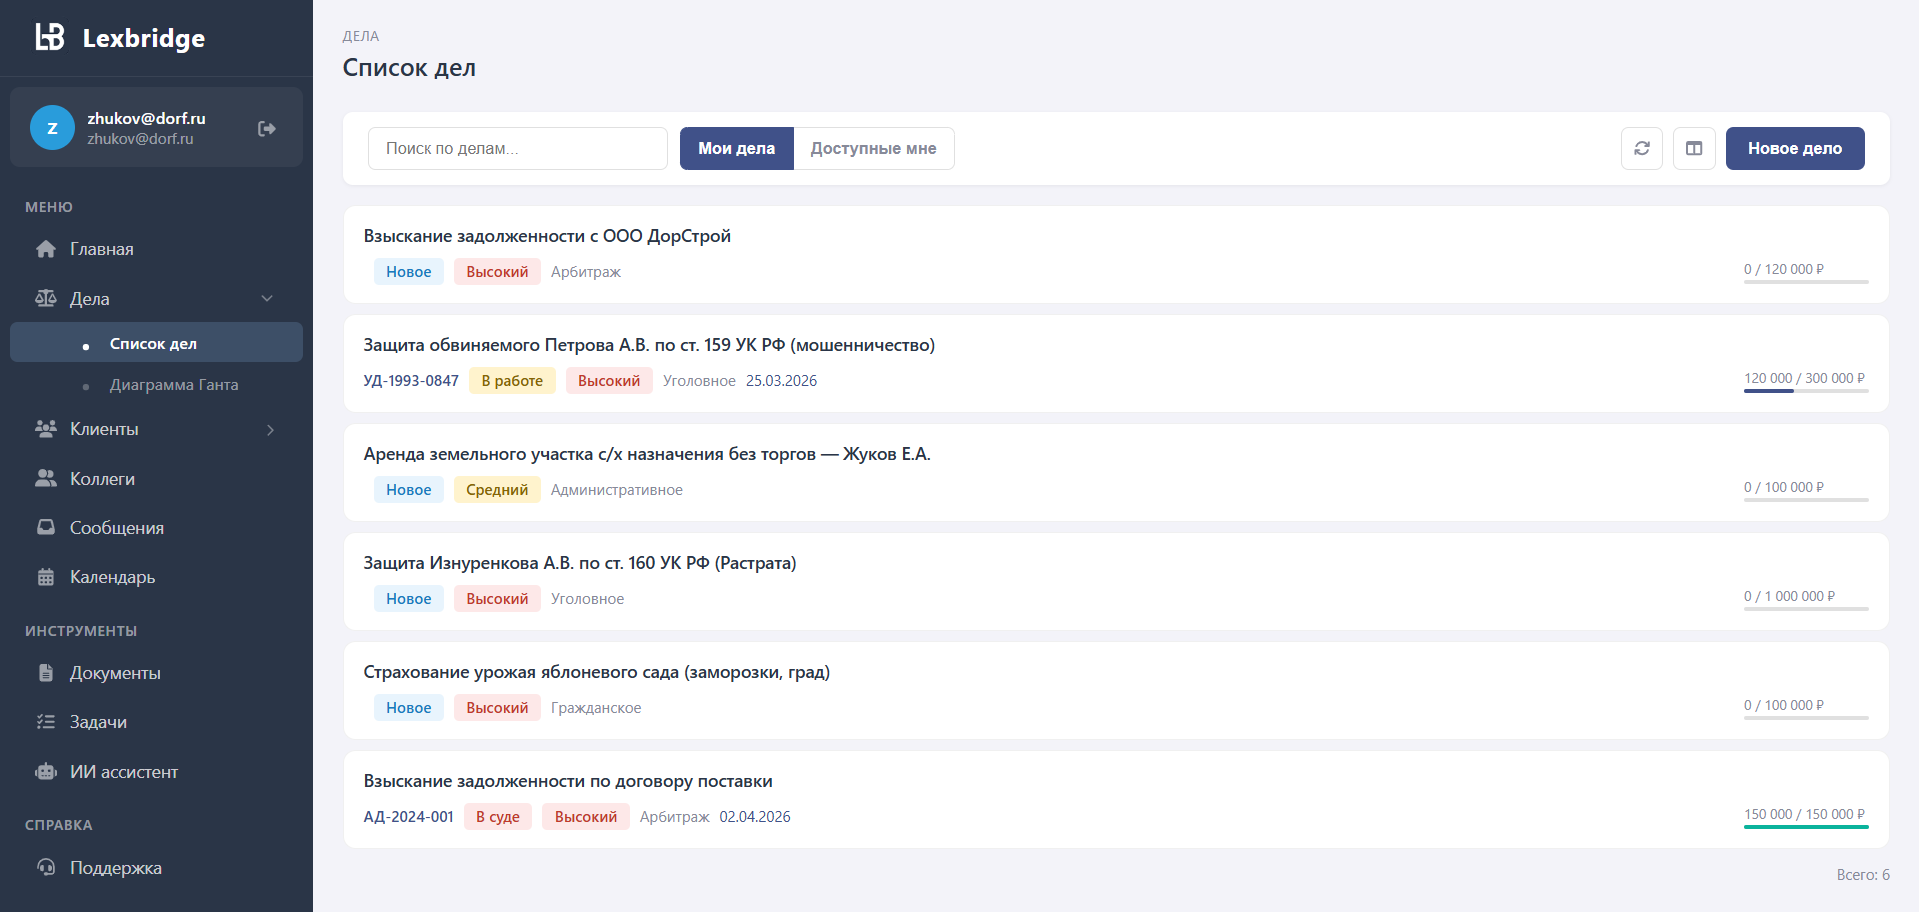This screenshot has width=1919, height=912.
Task: Switch to the Мои дела filter
Action: click(x=736, y=148)
